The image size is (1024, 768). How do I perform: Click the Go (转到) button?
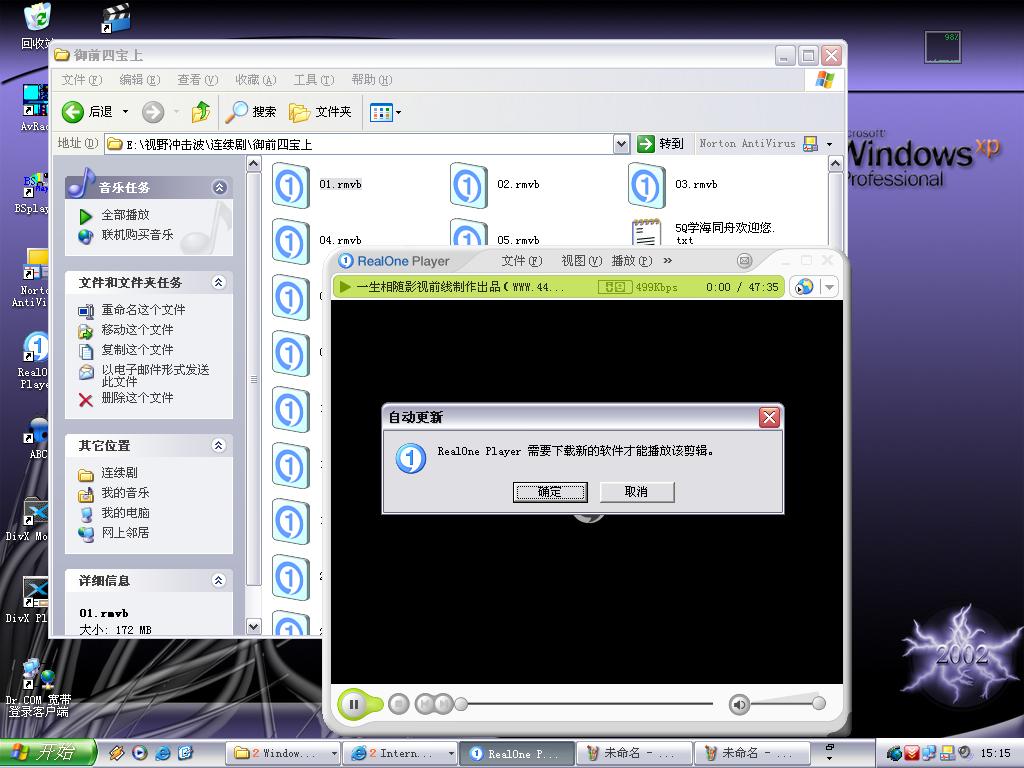(660, 144)
